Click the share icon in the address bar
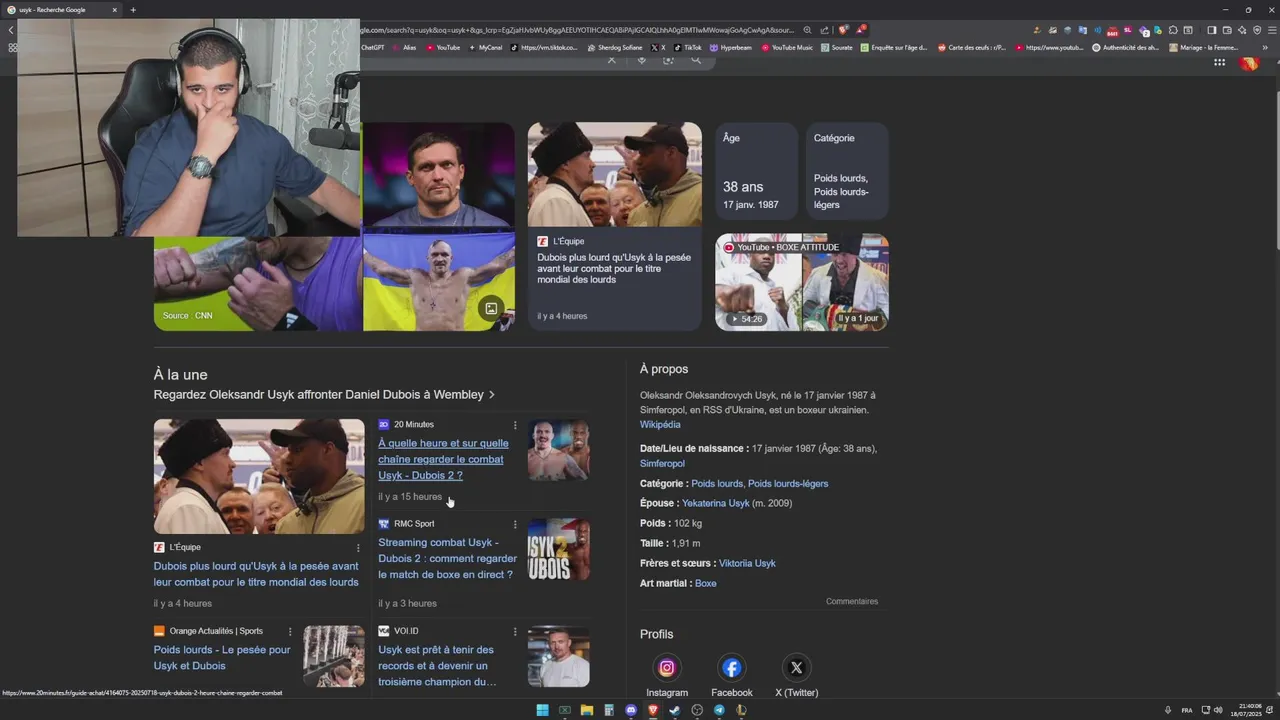This screenshot has height=720, width=1280. coord(825,30)
